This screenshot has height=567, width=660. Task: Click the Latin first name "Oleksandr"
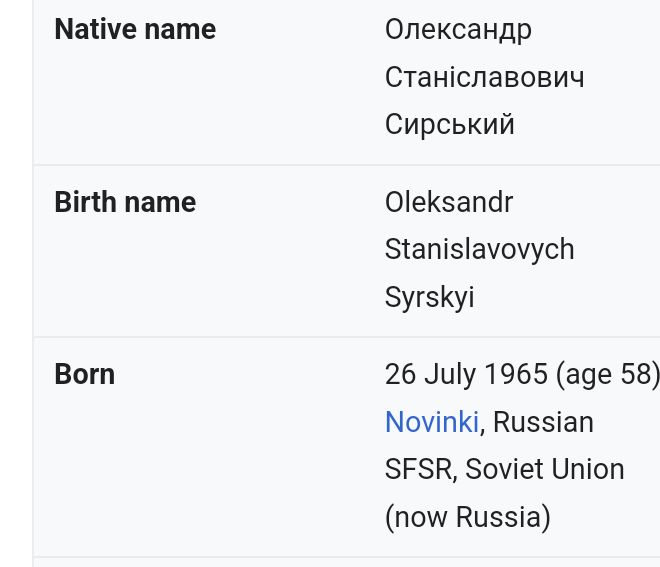pos(449,202)
